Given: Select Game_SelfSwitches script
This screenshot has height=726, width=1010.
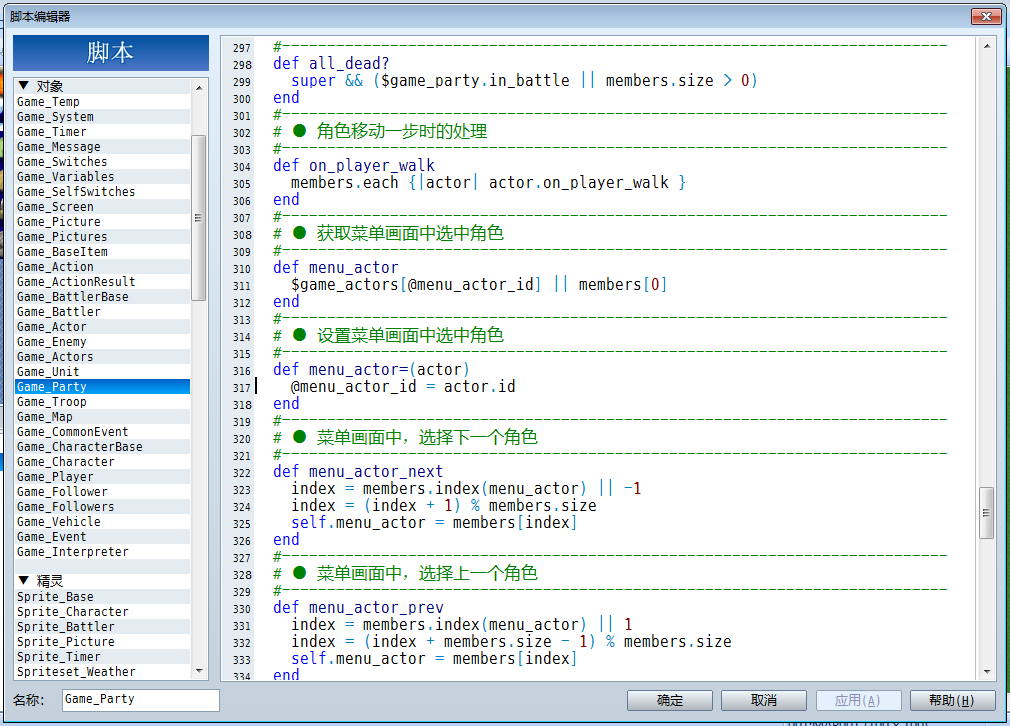Looking at the screenshot, I should click(x=102, y=191).
